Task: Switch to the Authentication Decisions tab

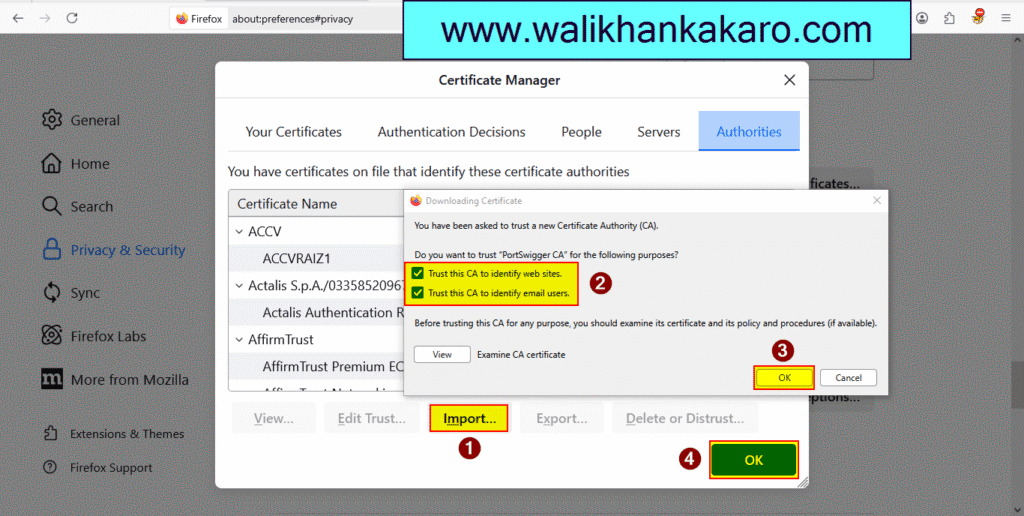Action: coord(451,132)
